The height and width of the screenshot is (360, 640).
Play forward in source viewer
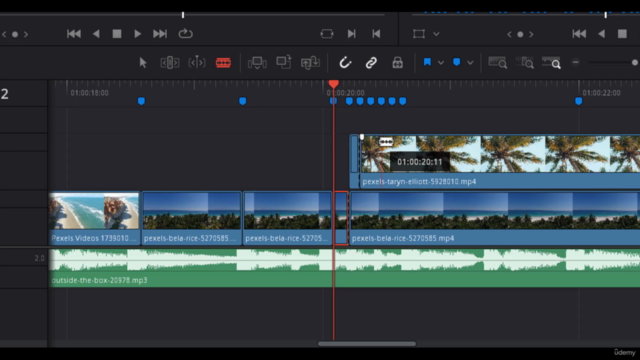(x=138, y=34)
